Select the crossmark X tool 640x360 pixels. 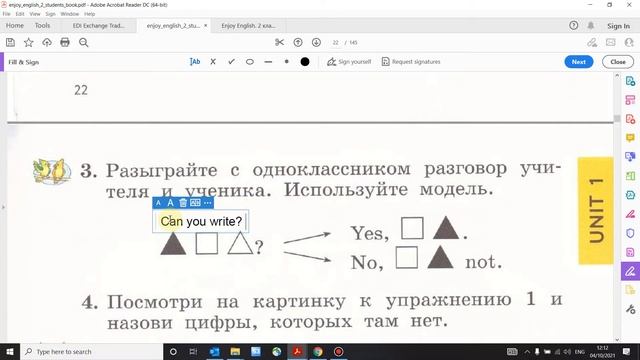(213, 62)
